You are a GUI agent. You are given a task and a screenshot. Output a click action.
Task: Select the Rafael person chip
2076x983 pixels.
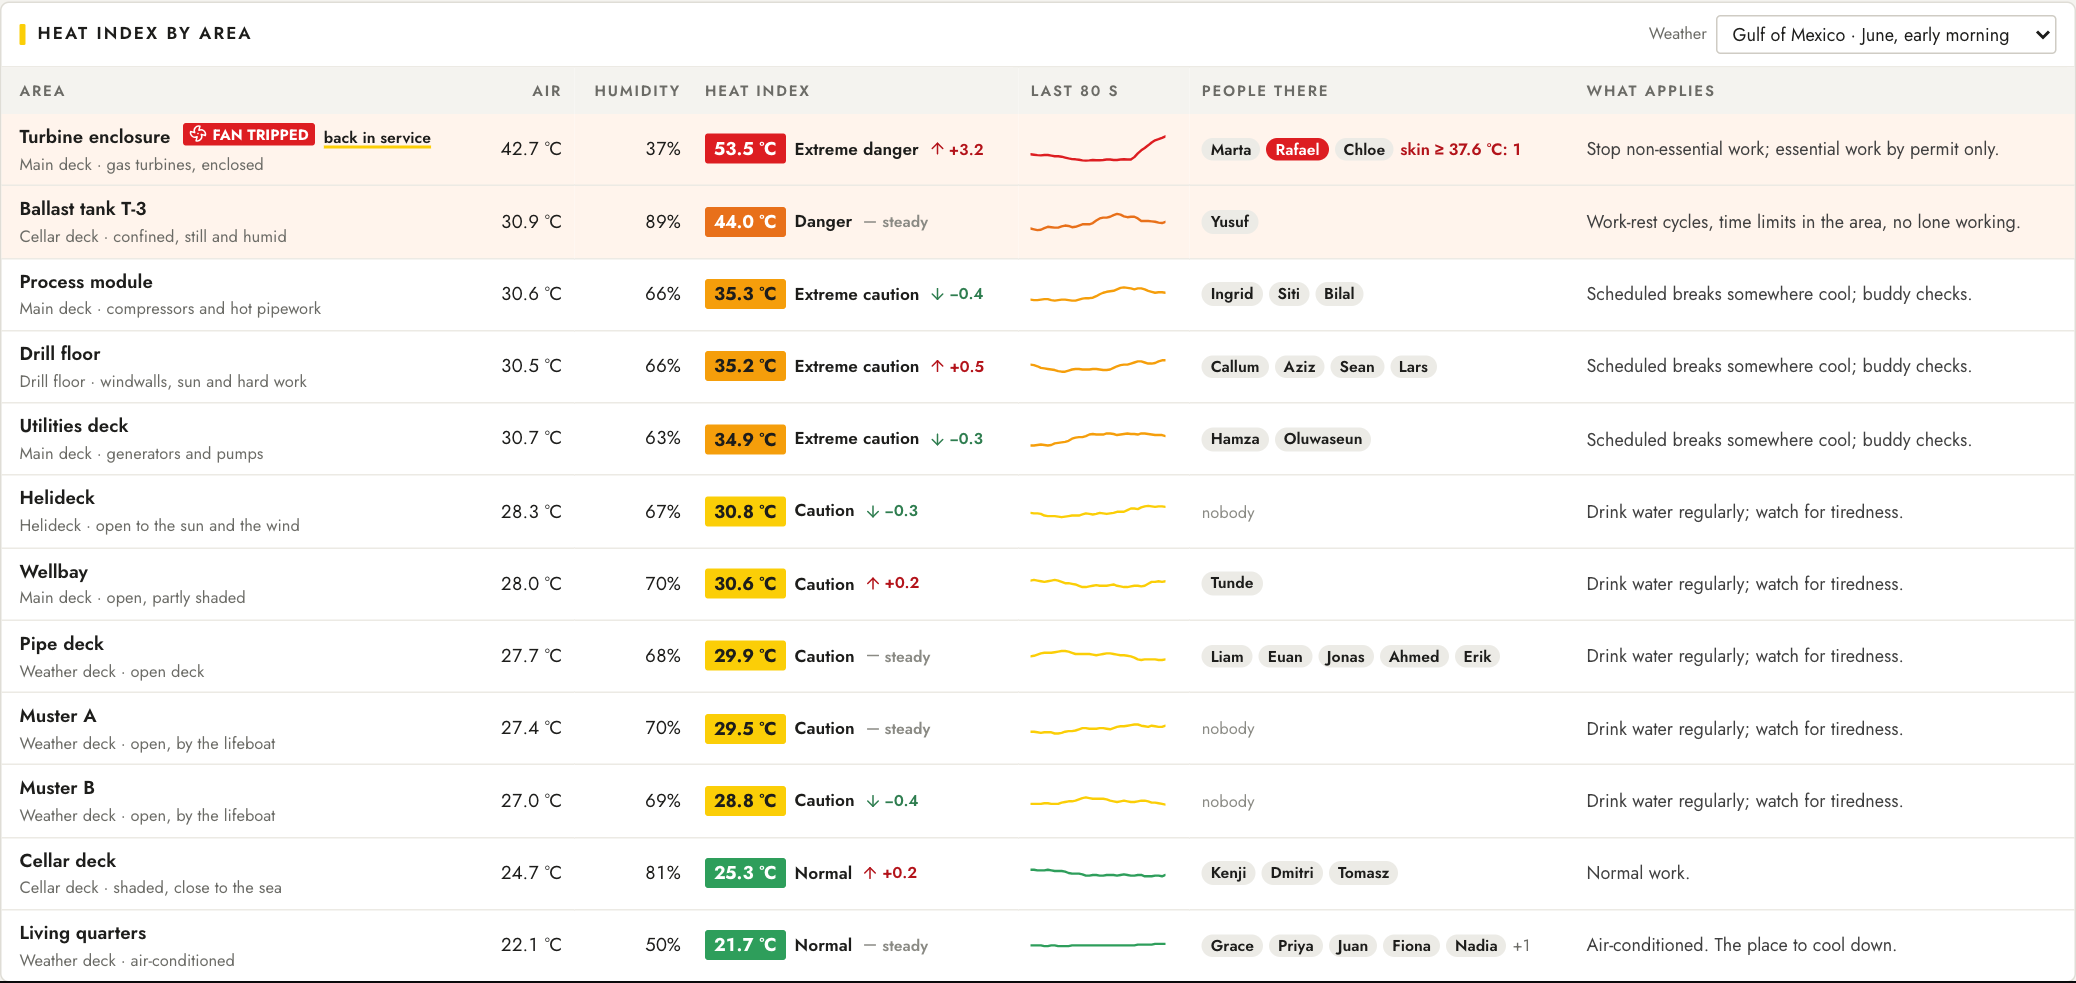(1297, 149)
